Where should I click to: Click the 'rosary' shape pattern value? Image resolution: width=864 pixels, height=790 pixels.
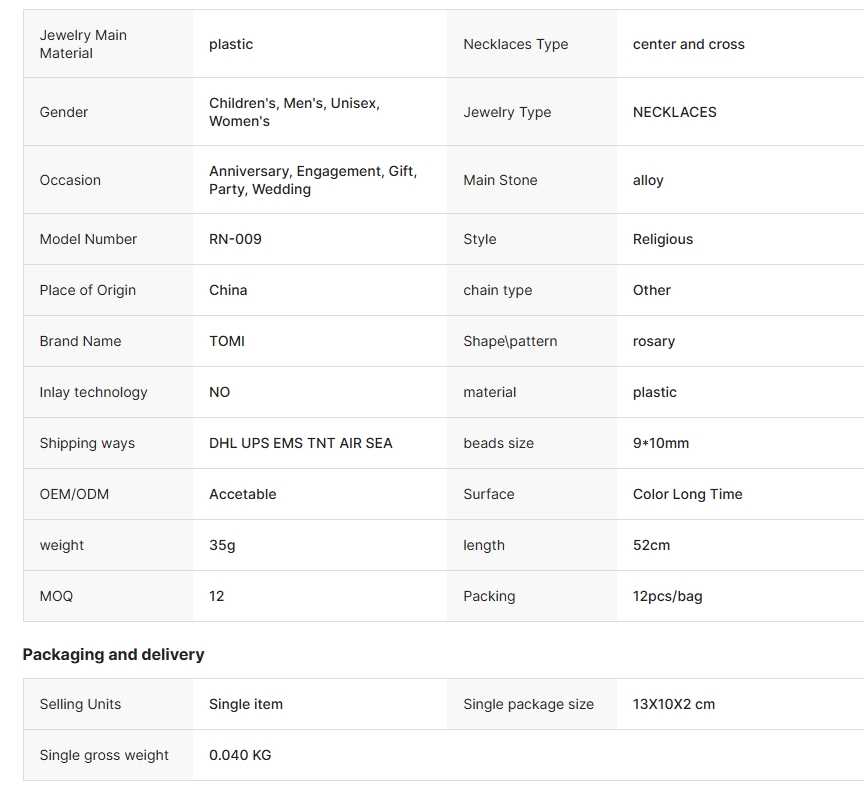pyautogui.click(x=654, y=341)
